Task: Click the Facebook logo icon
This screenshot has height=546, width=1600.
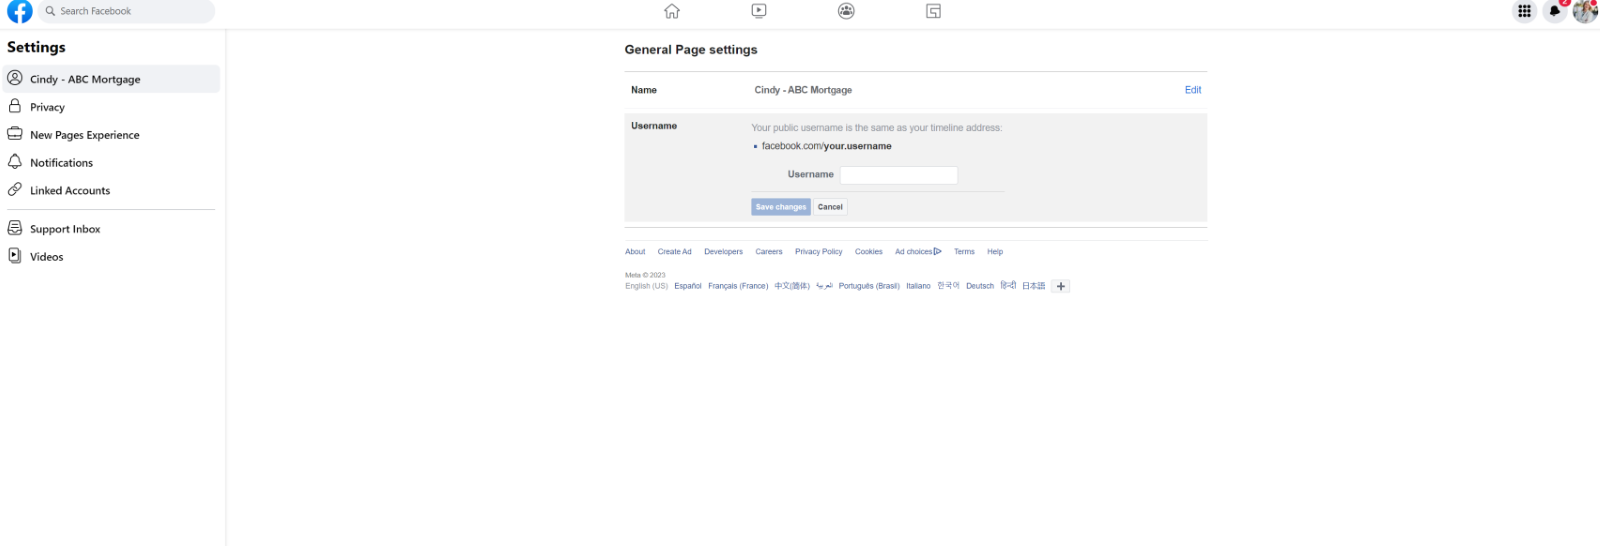Action: (x=19, y=11)
